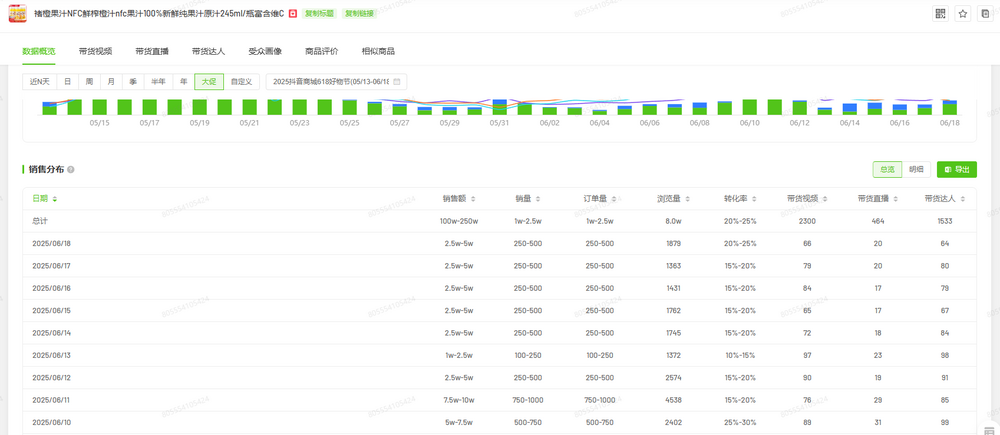Click the help icon next to 销售分布
The width and height of the screenshot is (1000, 435).
click(x=71, y=170)
